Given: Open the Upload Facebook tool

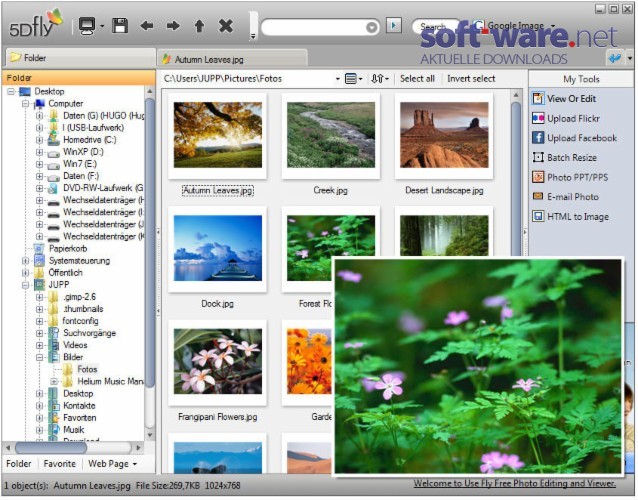Looking at the screenshot, I should (575, 138).
